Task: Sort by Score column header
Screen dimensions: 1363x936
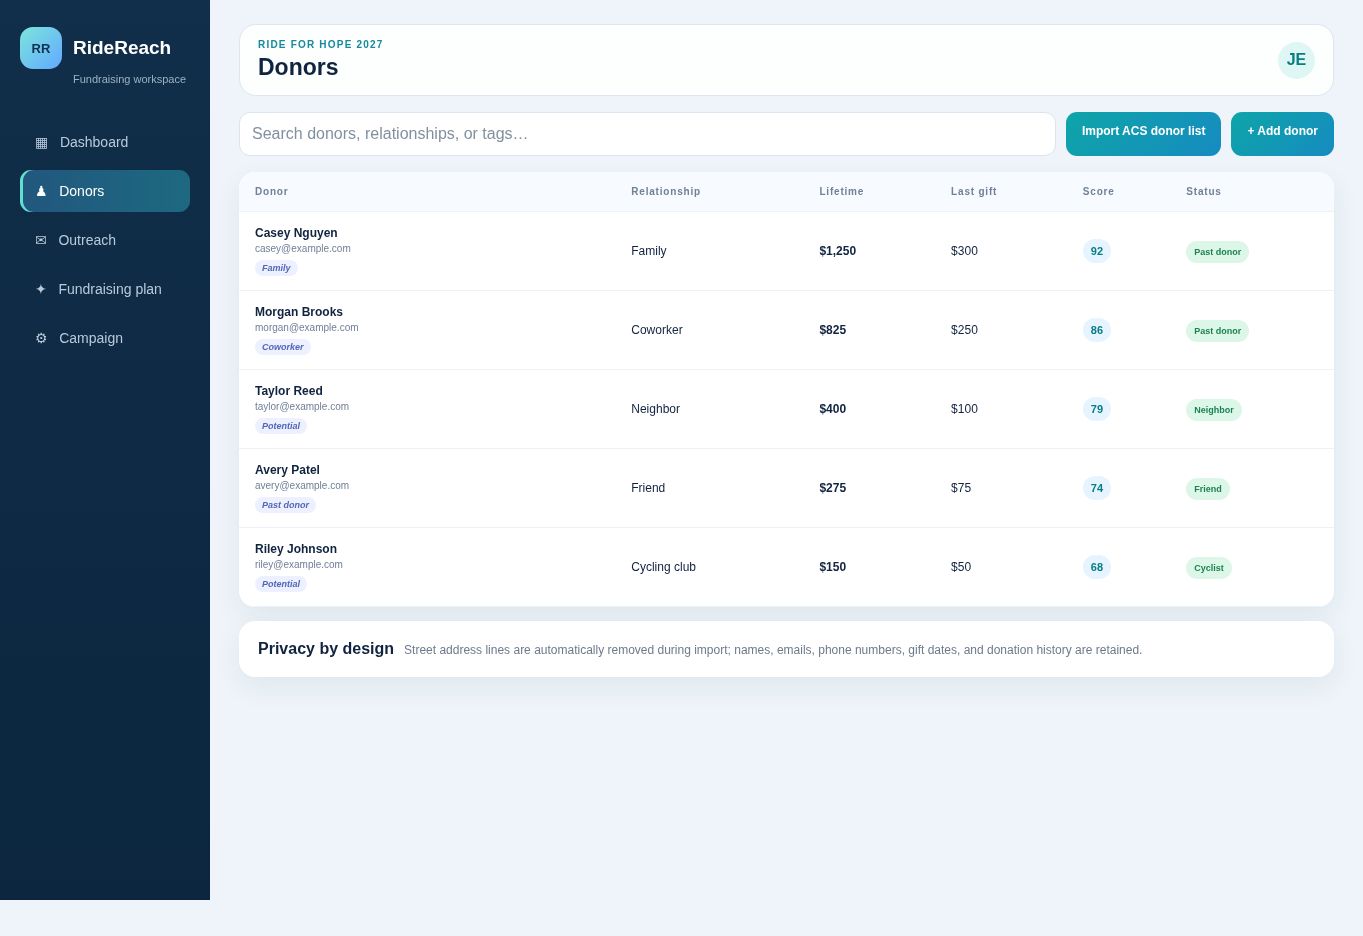Action: (1098, 192)
